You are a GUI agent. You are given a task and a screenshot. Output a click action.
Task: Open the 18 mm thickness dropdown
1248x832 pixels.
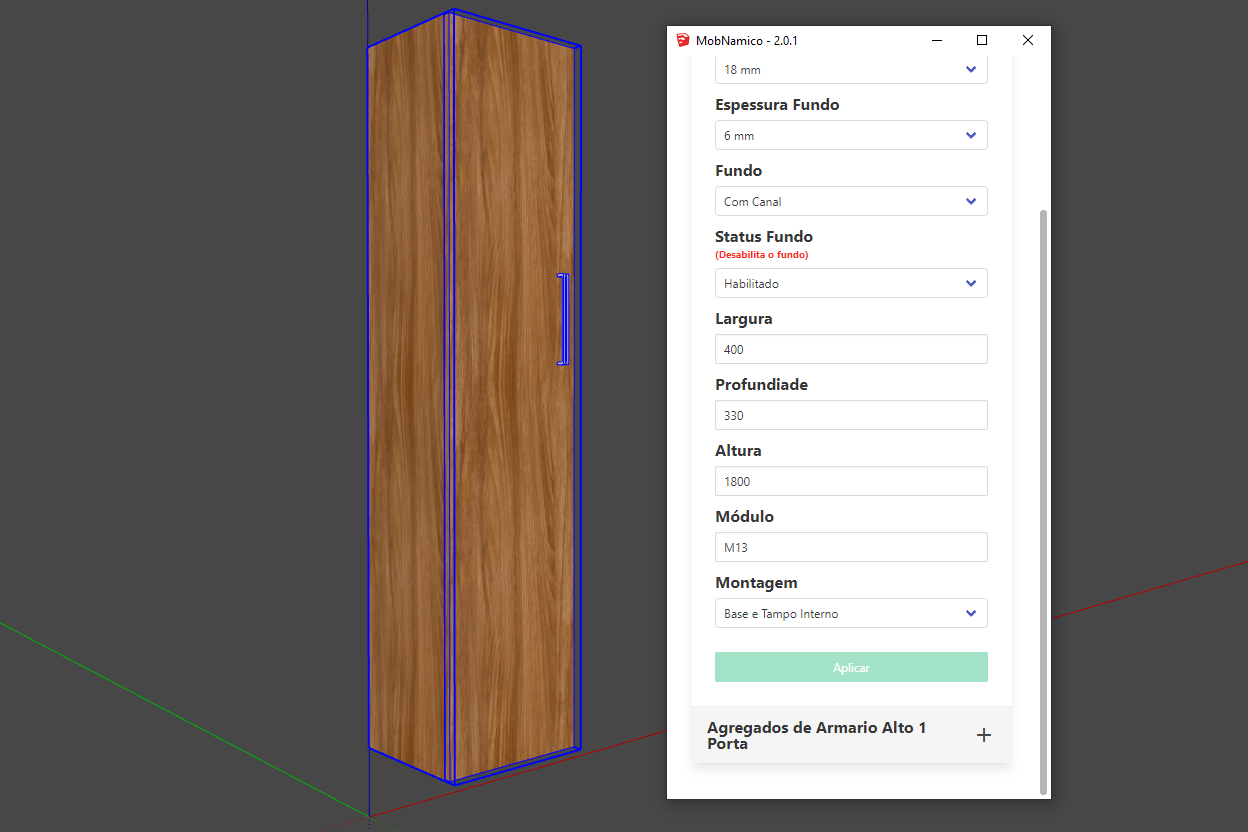pyautogui.click(x=851, y=70)
